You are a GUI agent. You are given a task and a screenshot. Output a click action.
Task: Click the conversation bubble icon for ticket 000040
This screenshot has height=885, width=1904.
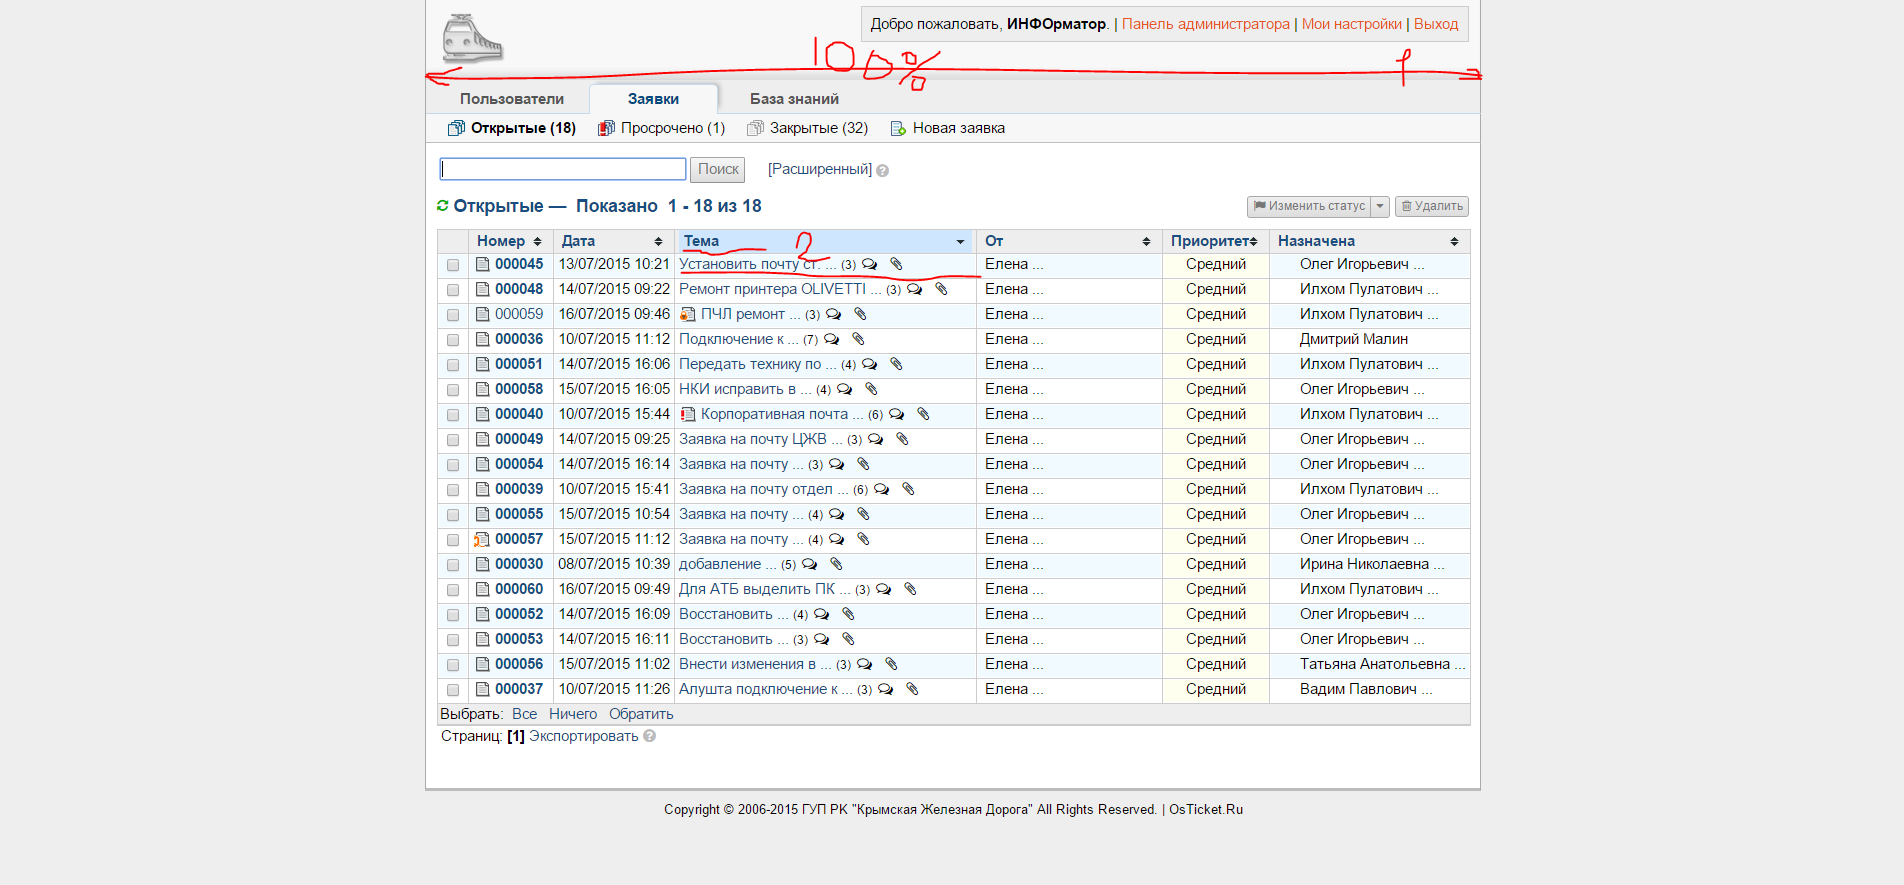tap(896, 414)
